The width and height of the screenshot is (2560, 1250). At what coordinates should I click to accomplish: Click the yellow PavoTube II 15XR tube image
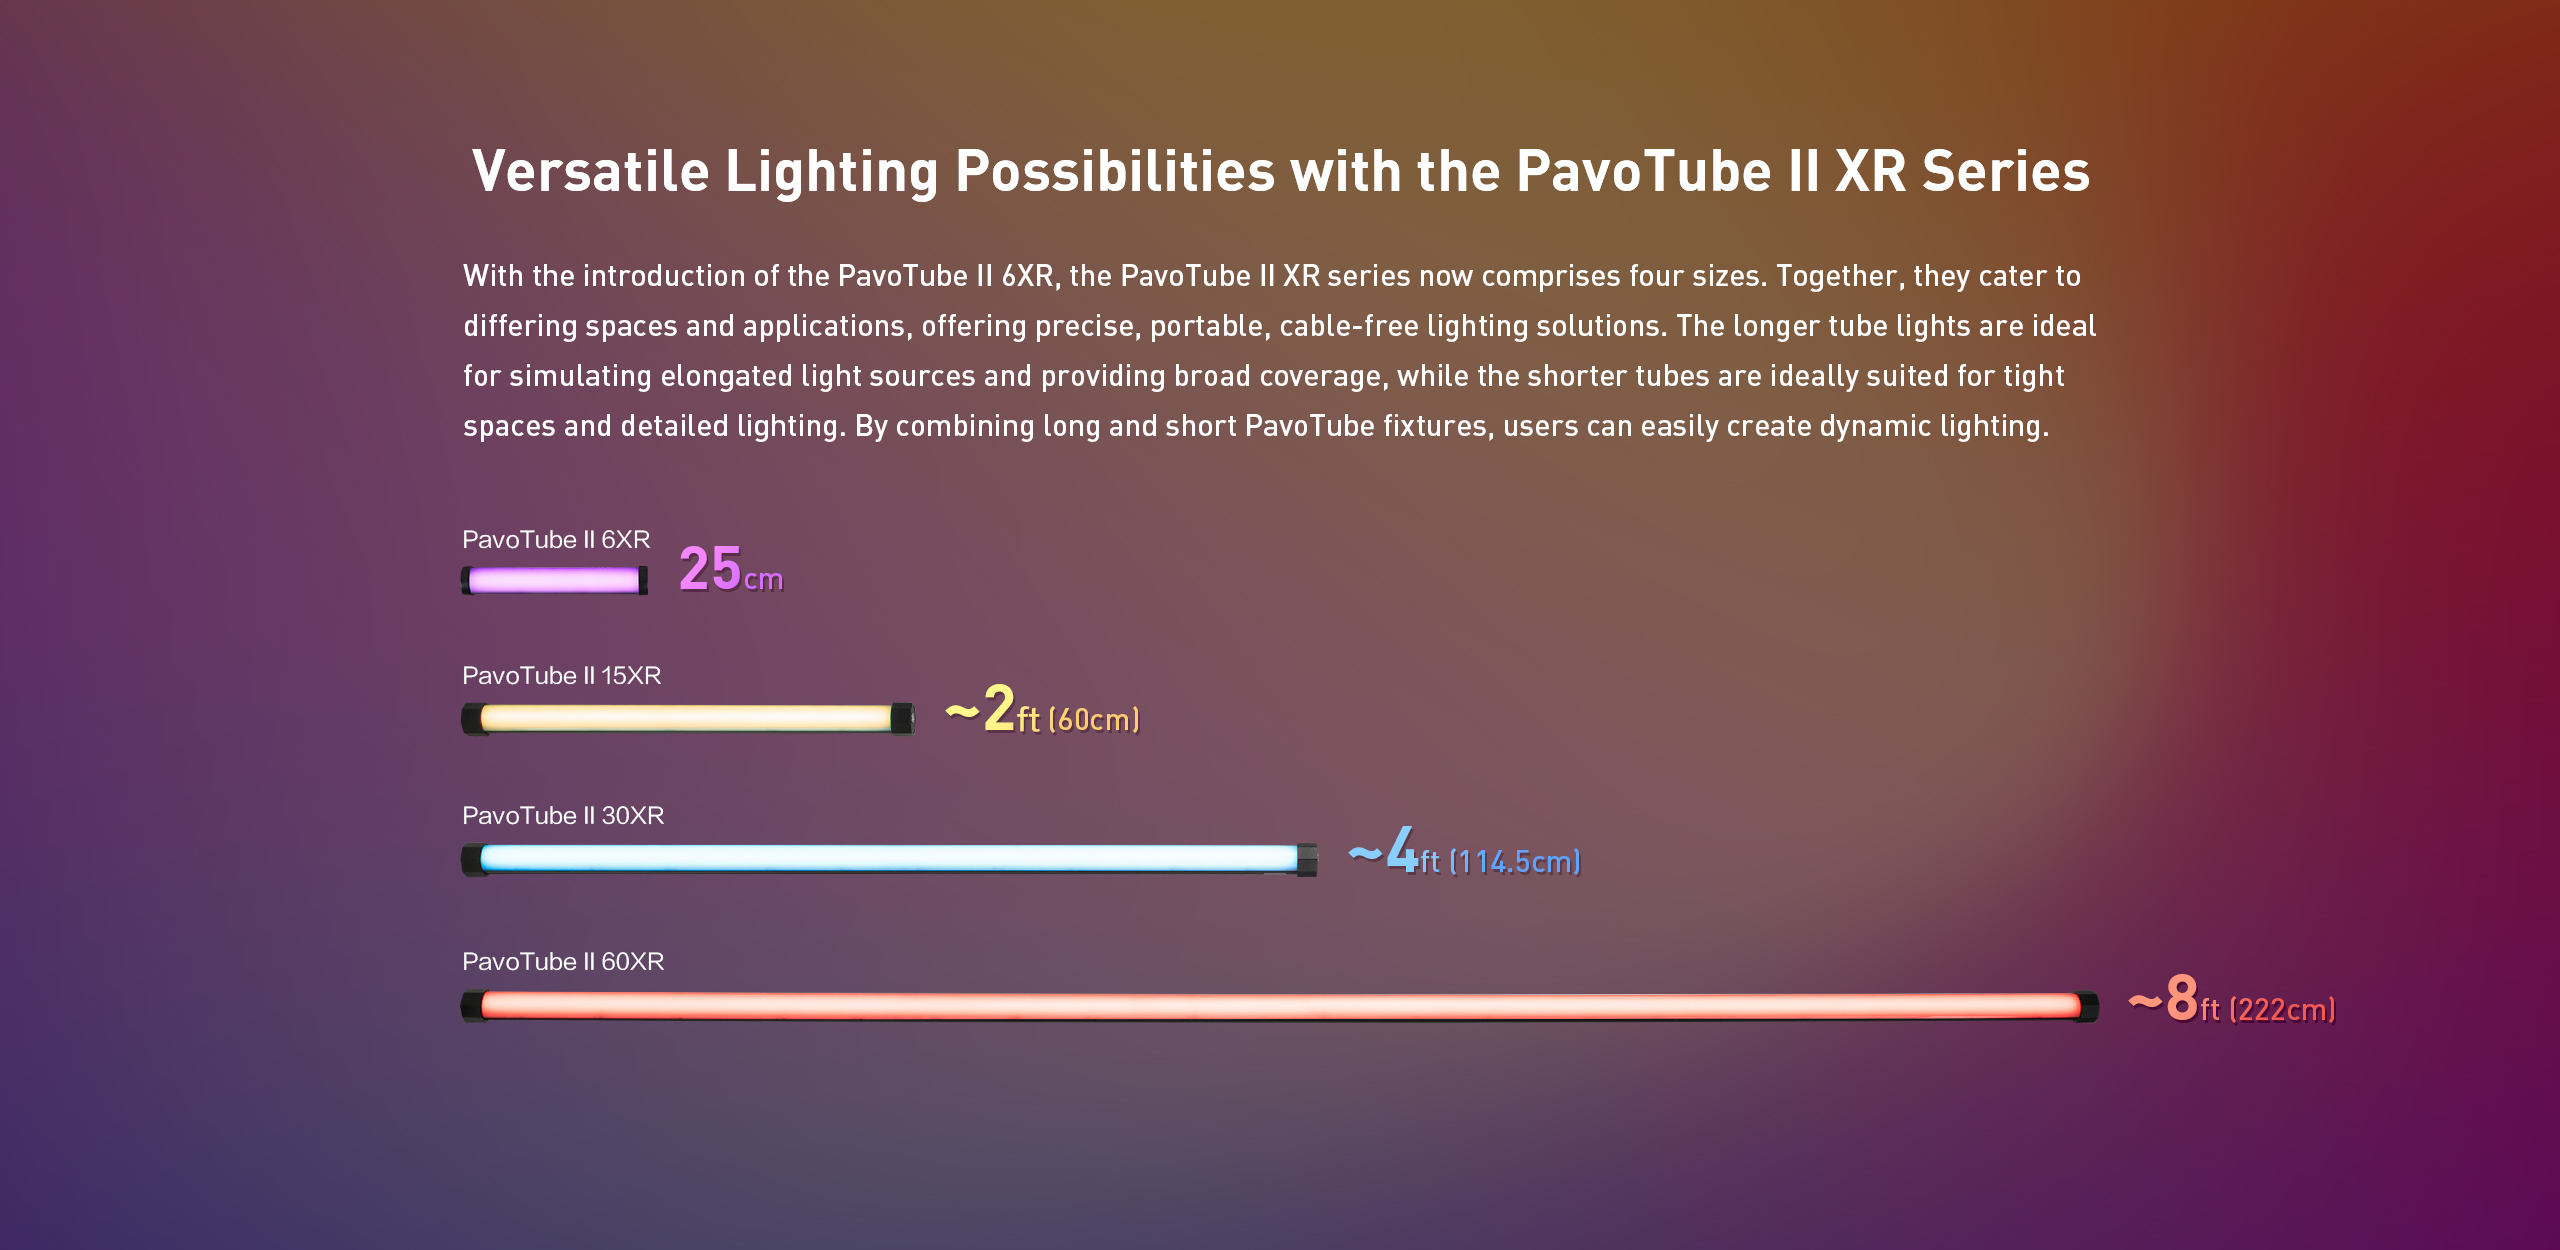click(x=688, y=718)
